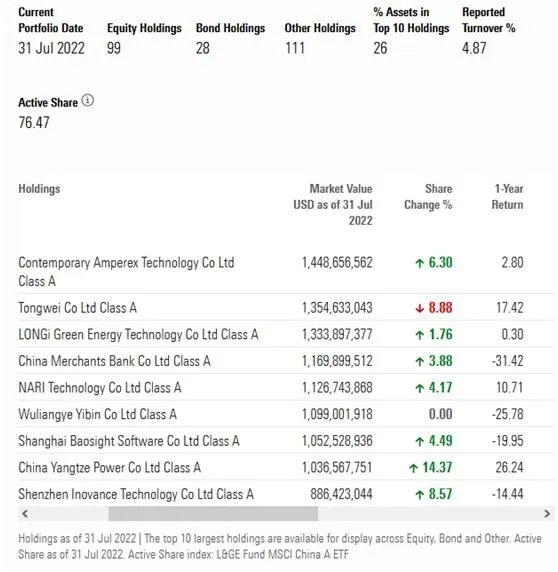Open China Yangtze Power holding
The image size is (558, 572).
tap(109, 468)
